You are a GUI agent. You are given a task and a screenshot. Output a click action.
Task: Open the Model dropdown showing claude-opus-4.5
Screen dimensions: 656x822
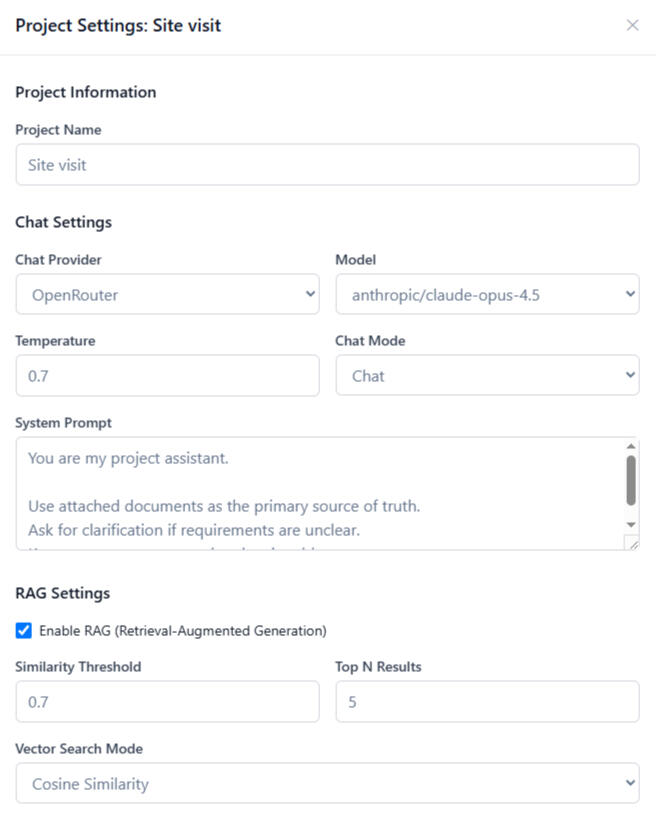[487, 294]
